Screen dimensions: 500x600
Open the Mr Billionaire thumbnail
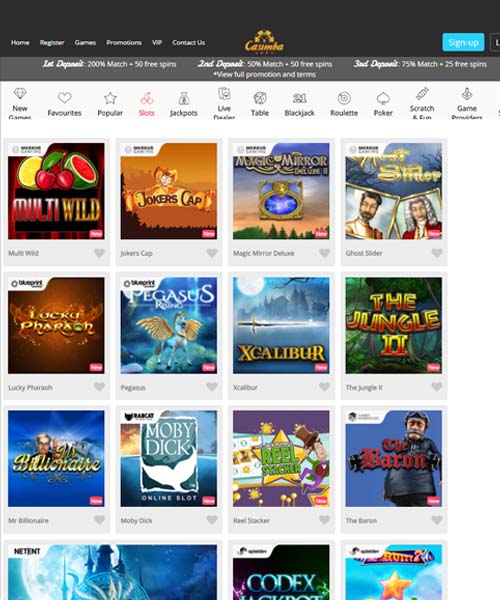[x=56, y=458]
